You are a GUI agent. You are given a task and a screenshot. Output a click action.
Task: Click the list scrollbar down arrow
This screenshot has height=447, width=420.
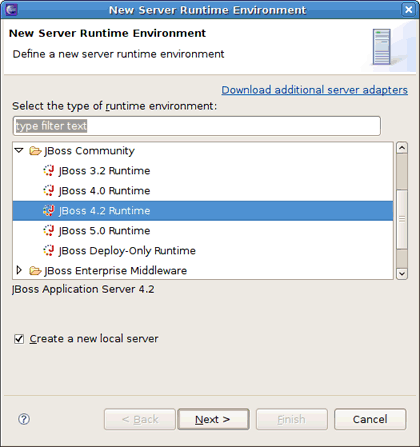pos(402,274)
